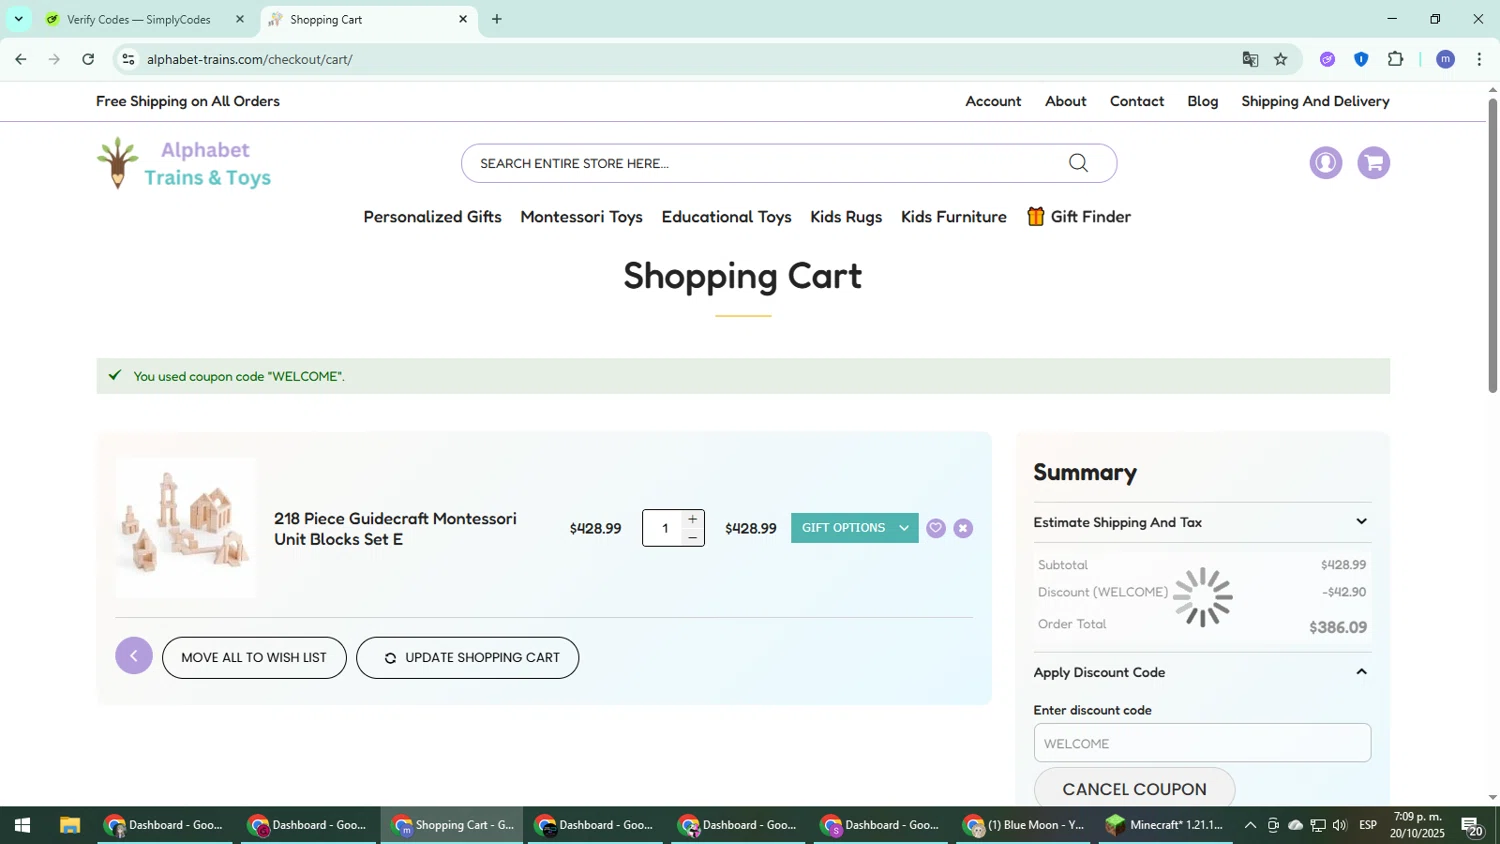Open Shipping And Delivery link
Image resolution: width=1500 pixels, height=844 pixels.
pyautogui.click(x=1315, y=101)
